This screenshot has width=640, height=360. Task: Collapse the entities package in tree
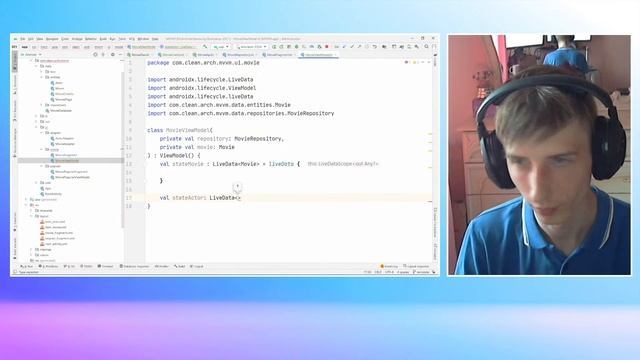pyautogui.click(x=42, y=77)
